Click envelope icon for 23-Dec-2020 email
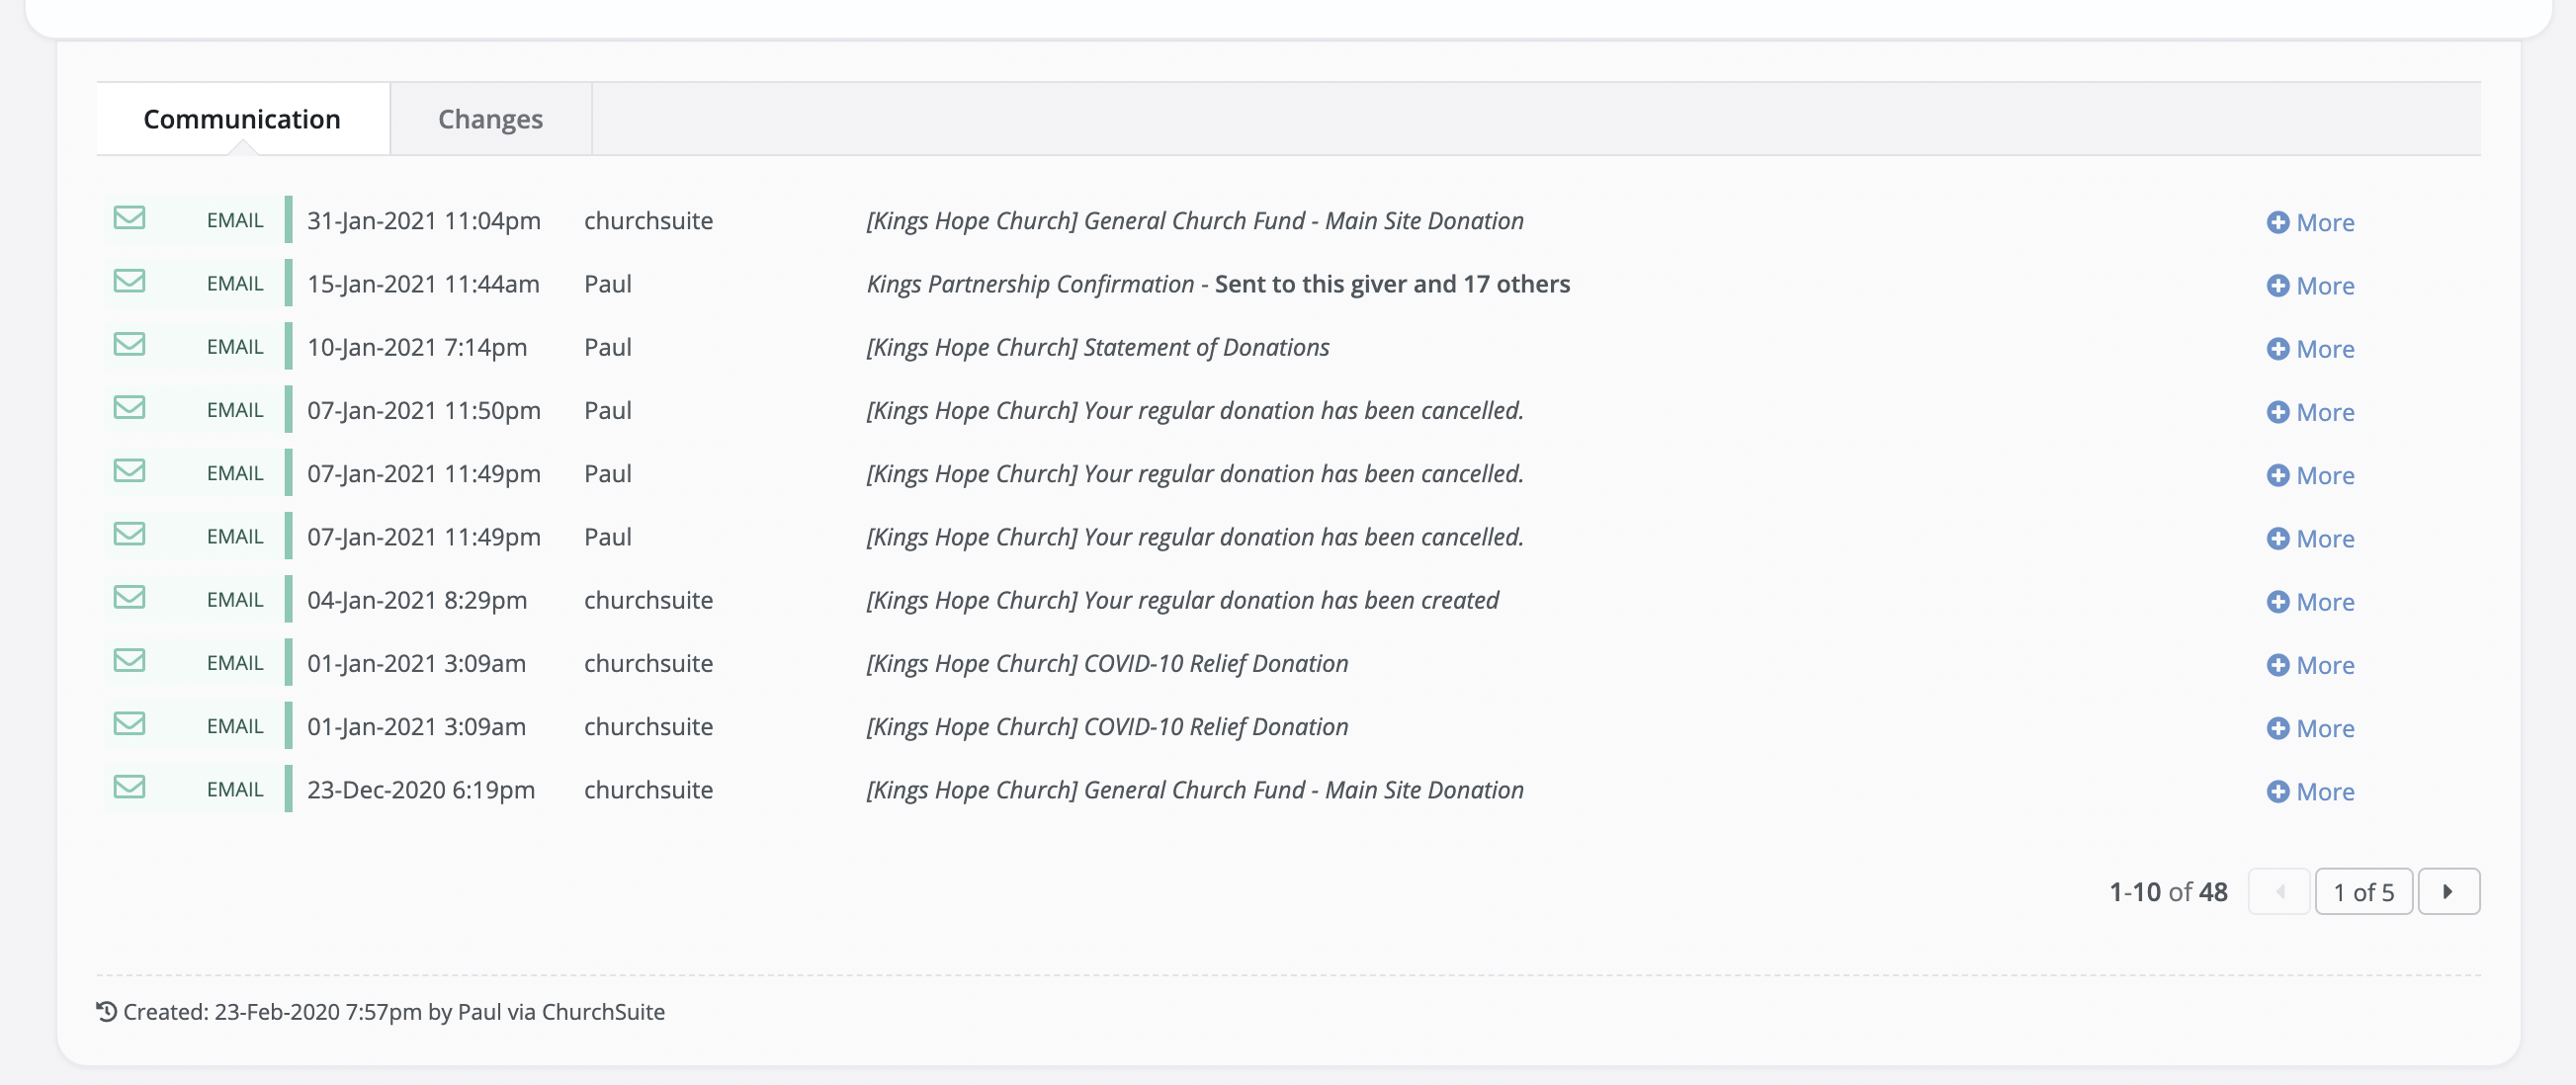The width and height of the screenshot is (2576, 1085). click(x=129, y=787)
